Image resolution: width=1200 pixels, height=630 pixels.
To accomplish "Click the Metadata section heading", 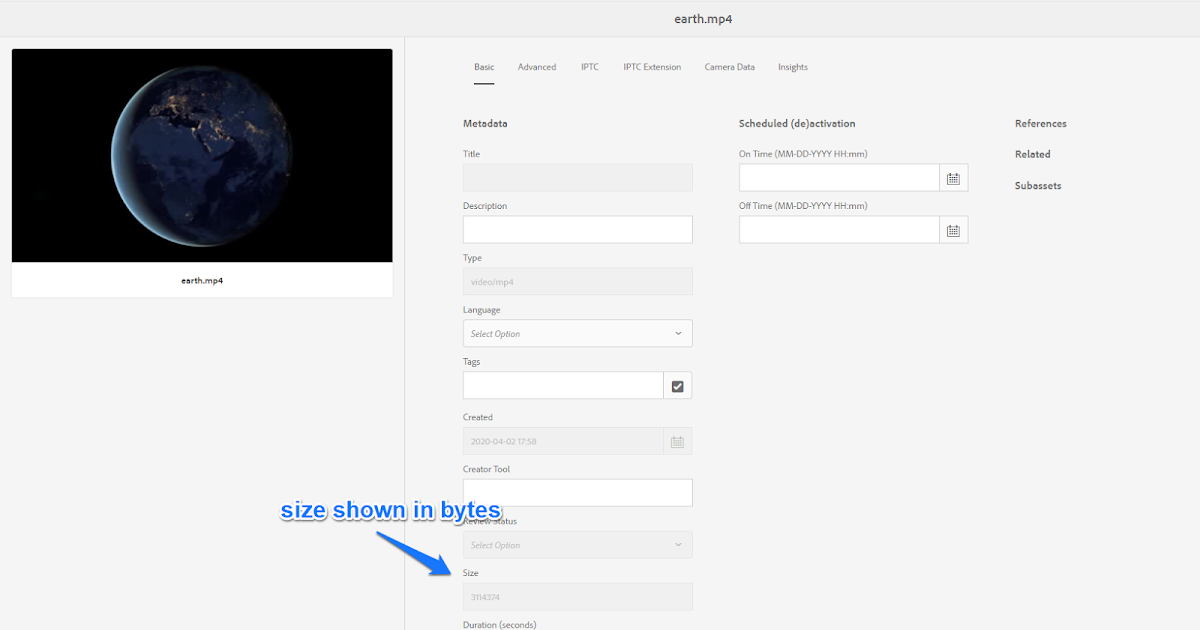I will coord(485,124).
